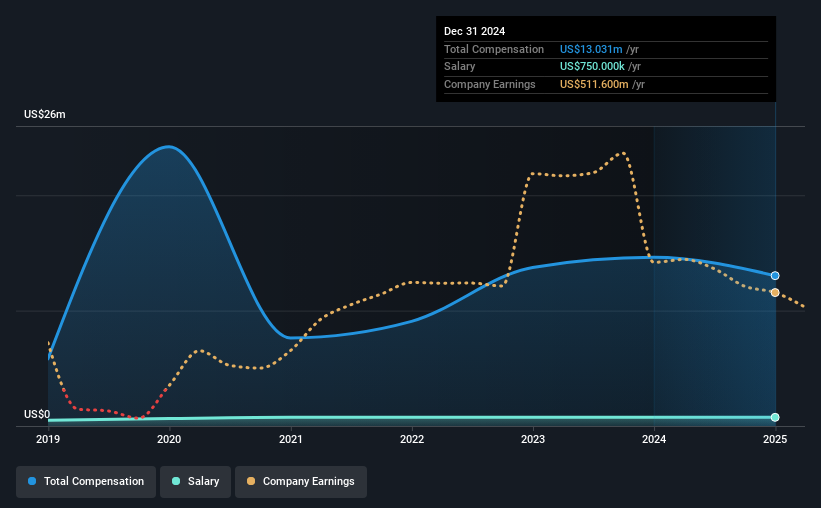The width and height of the screenshot is (821, 508).
Task: Click the US$511.600m company earnings value
Action: (594, 84)
